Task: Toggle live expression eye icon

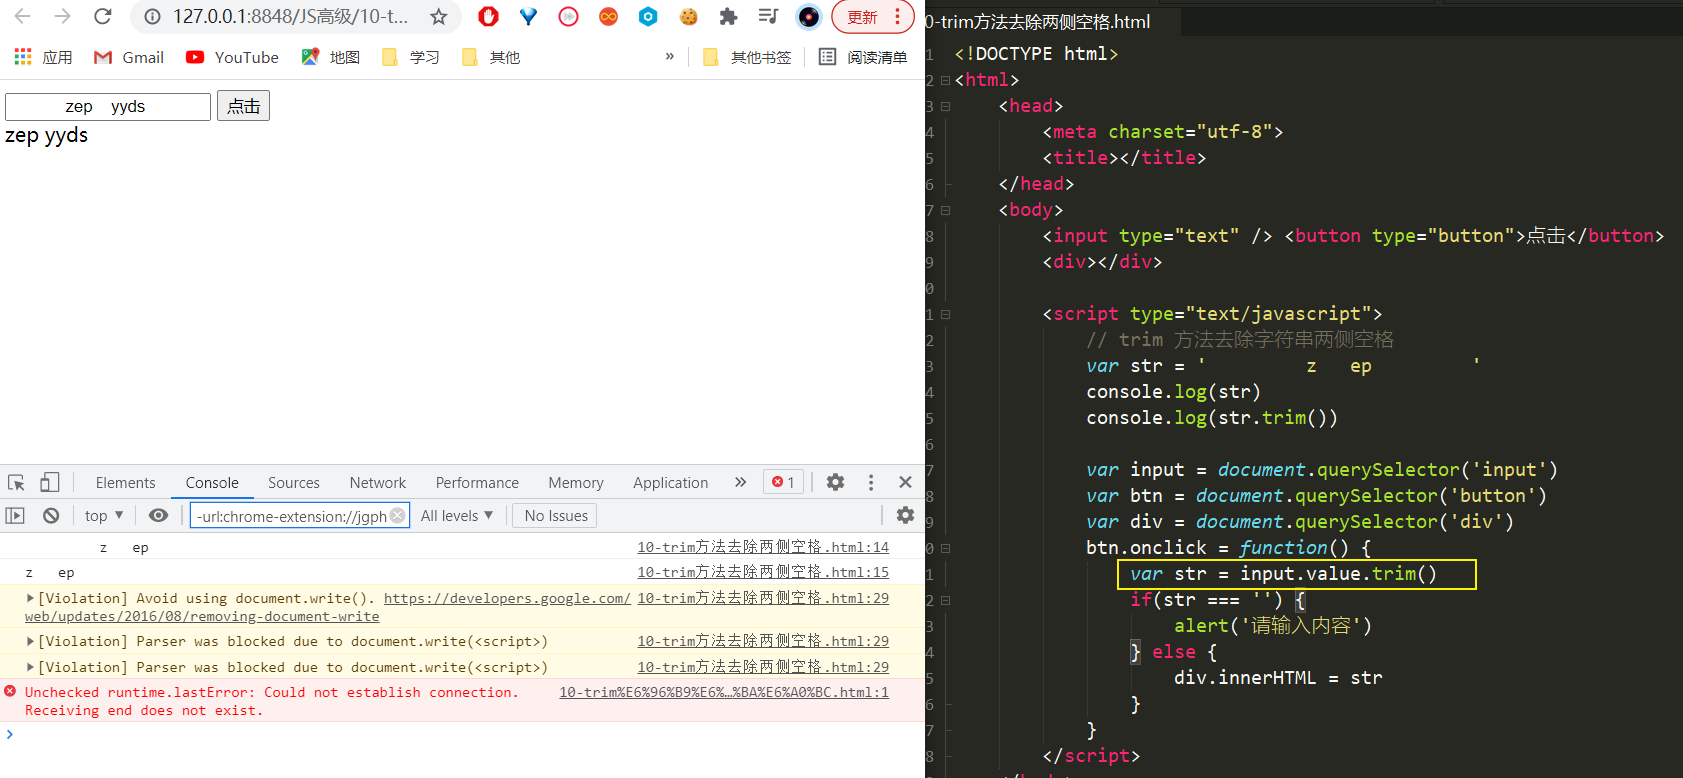Action: point(158,516)
